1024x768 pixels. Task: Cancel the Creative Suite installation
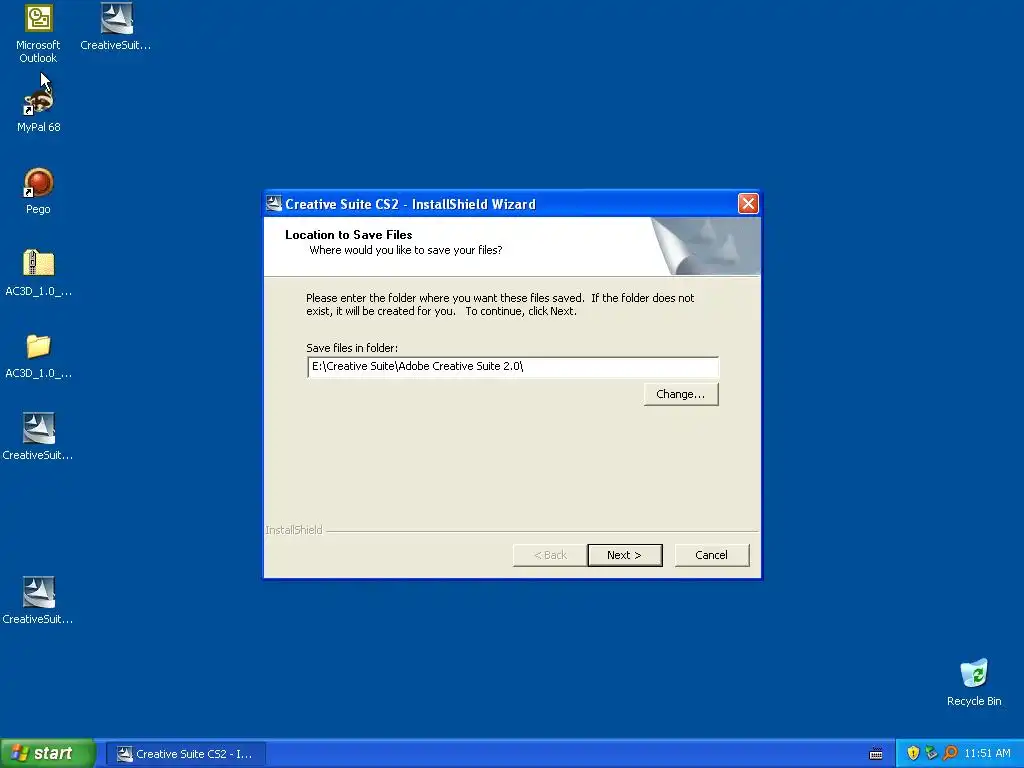[x=712, y=555]
